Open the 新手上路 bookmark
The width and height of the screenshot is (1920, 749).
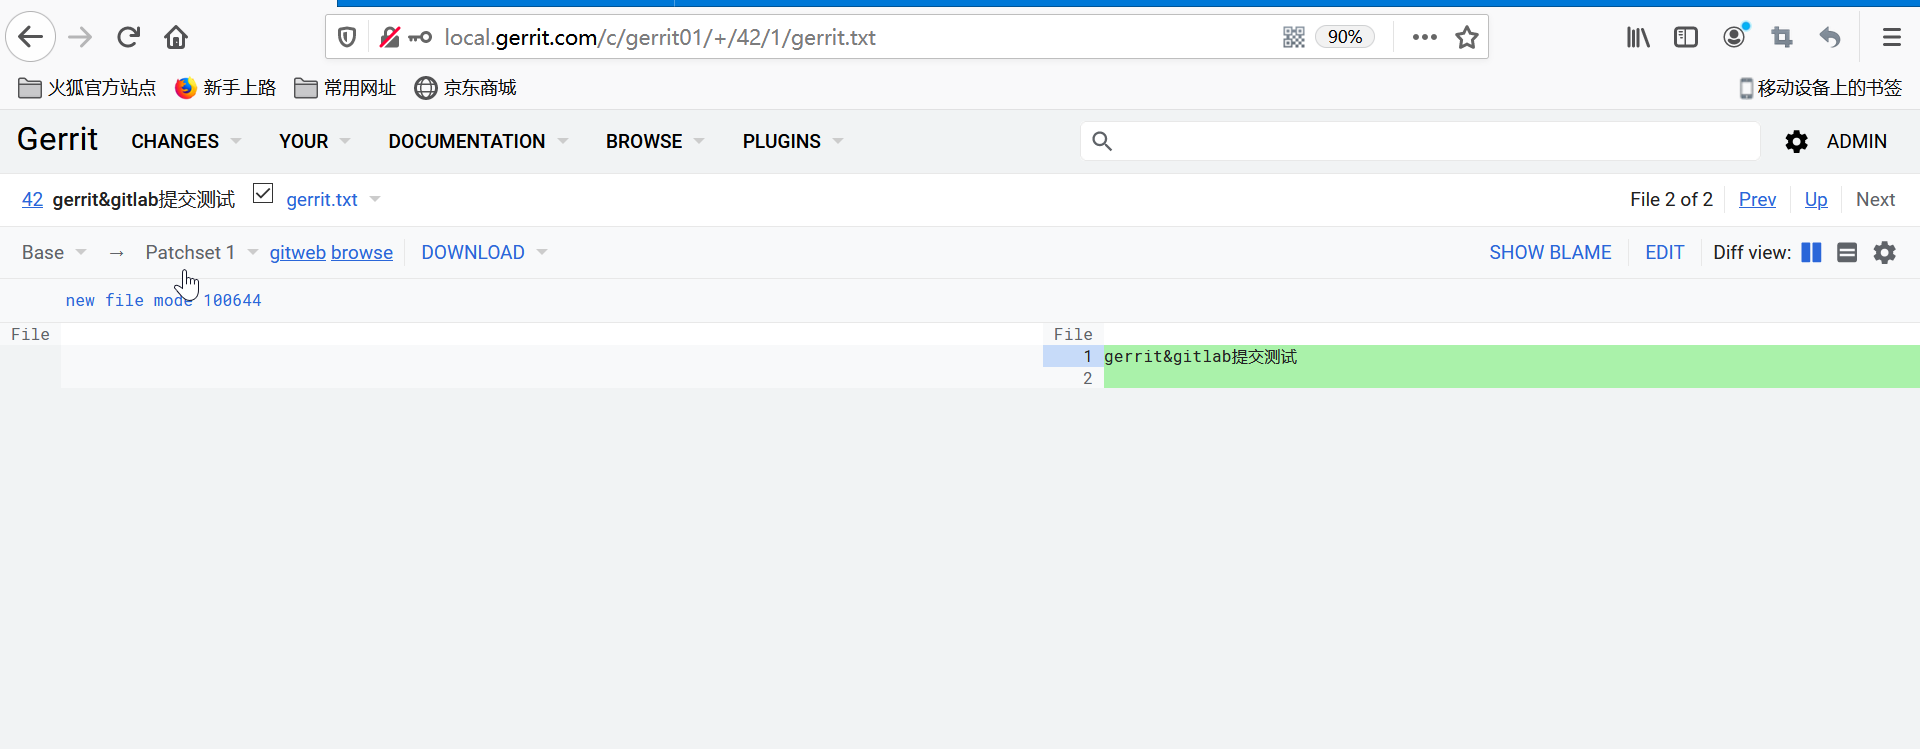[225, 88]
